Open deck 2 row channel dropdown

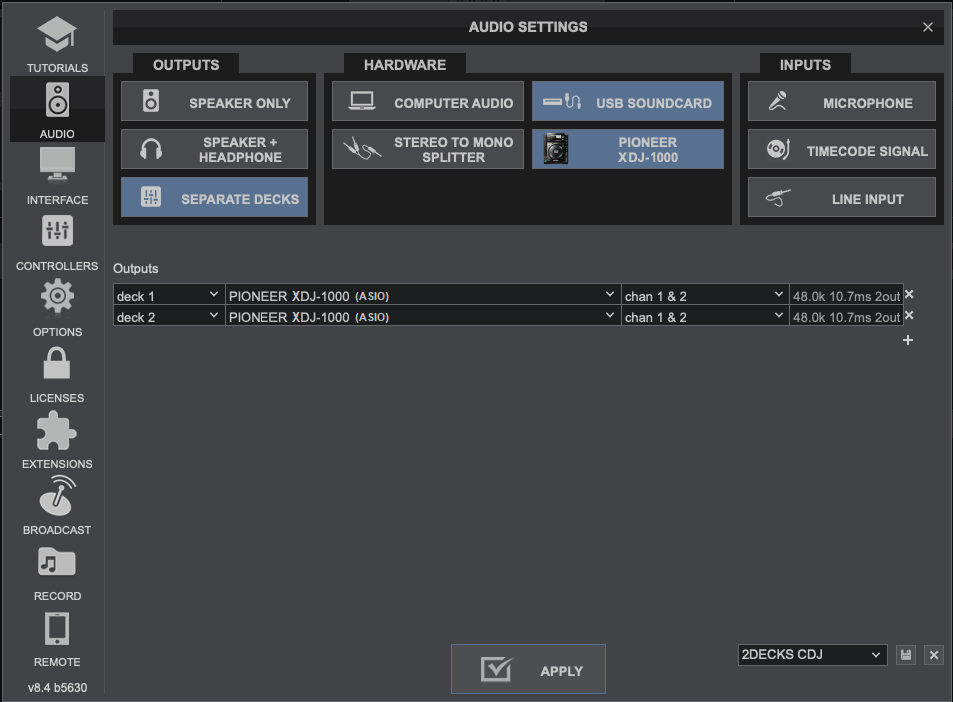705,317
